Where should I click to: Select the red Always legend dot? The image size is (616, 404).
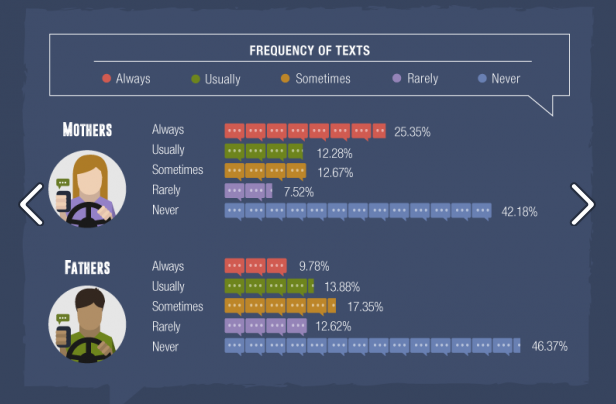click(106, 78)
